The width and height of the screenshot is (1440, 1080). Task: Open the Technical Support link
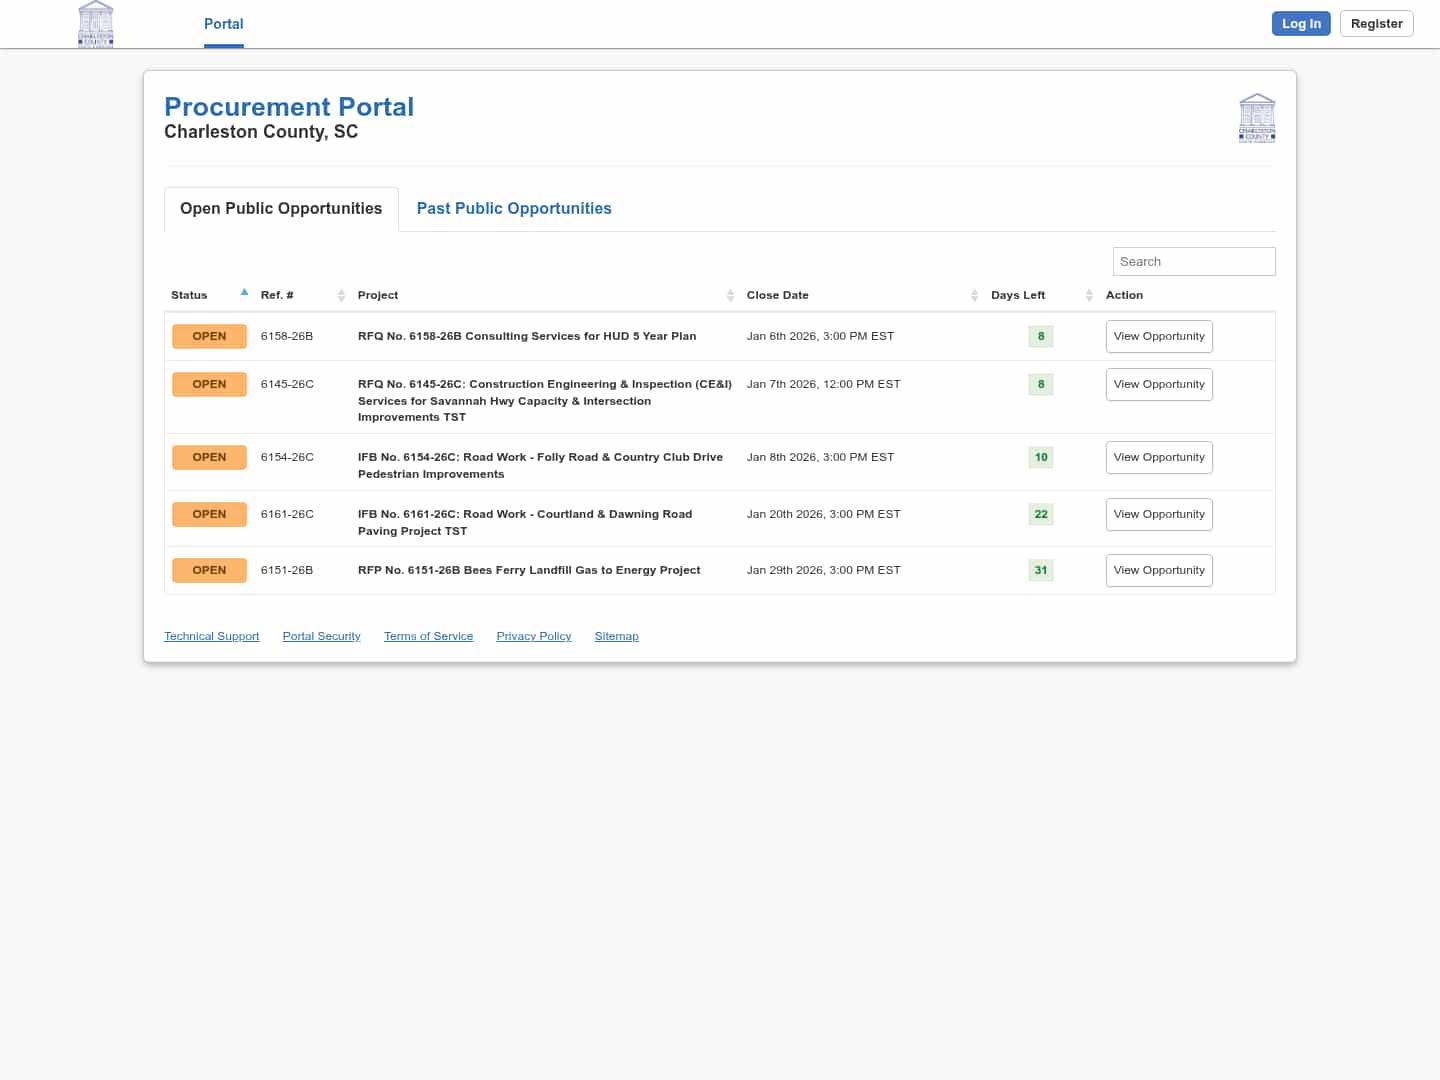[211, 636]
